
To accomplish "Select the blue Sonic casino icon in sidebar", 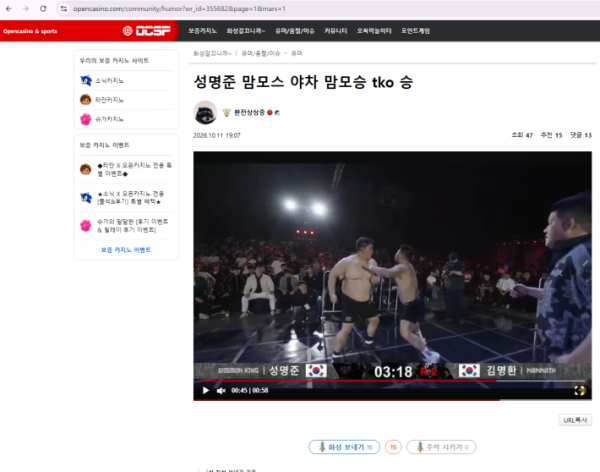I will [x=86, y=80].
